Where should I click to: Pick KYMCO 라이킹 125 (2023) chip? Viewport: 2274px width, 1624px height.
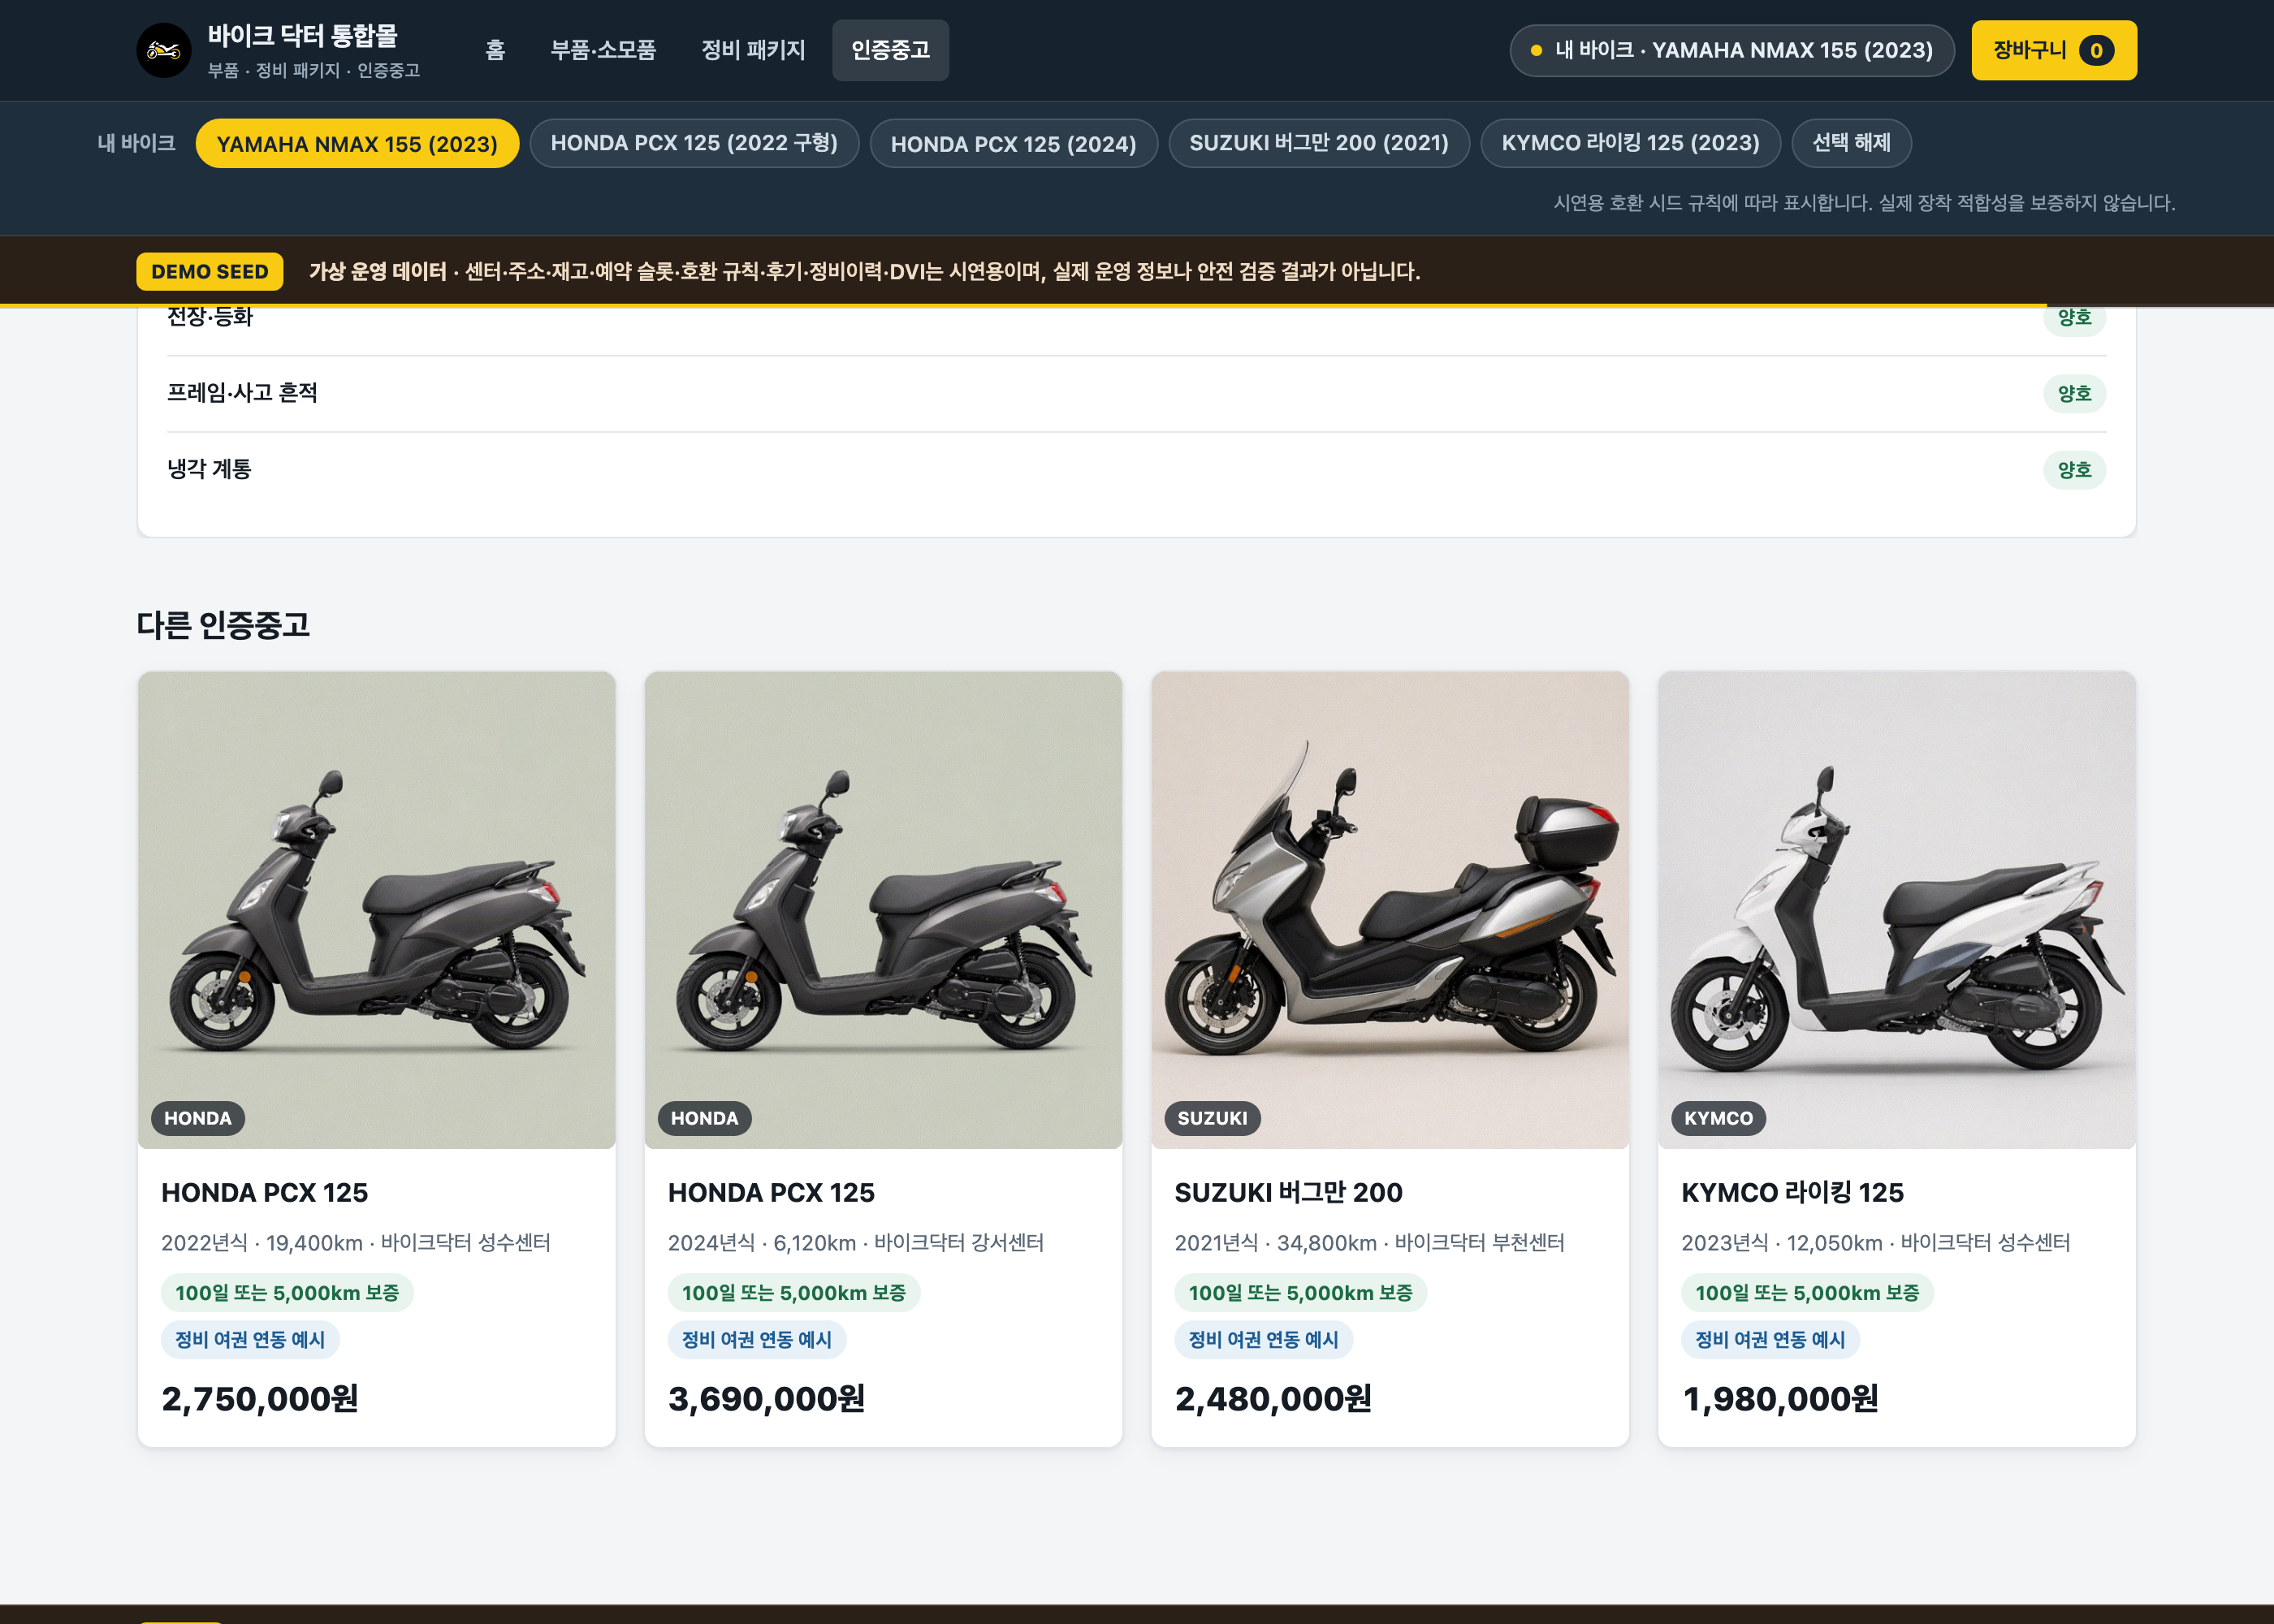1630,143
